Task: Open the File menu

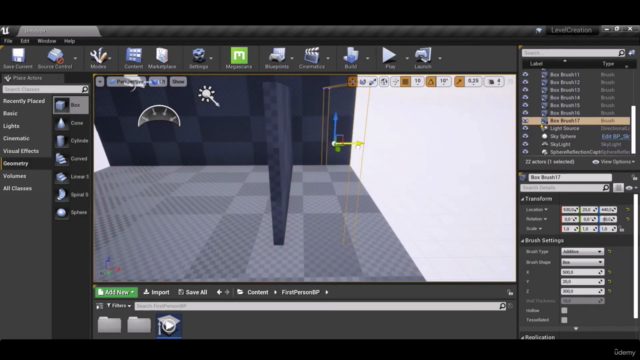Action: (8, 41)
